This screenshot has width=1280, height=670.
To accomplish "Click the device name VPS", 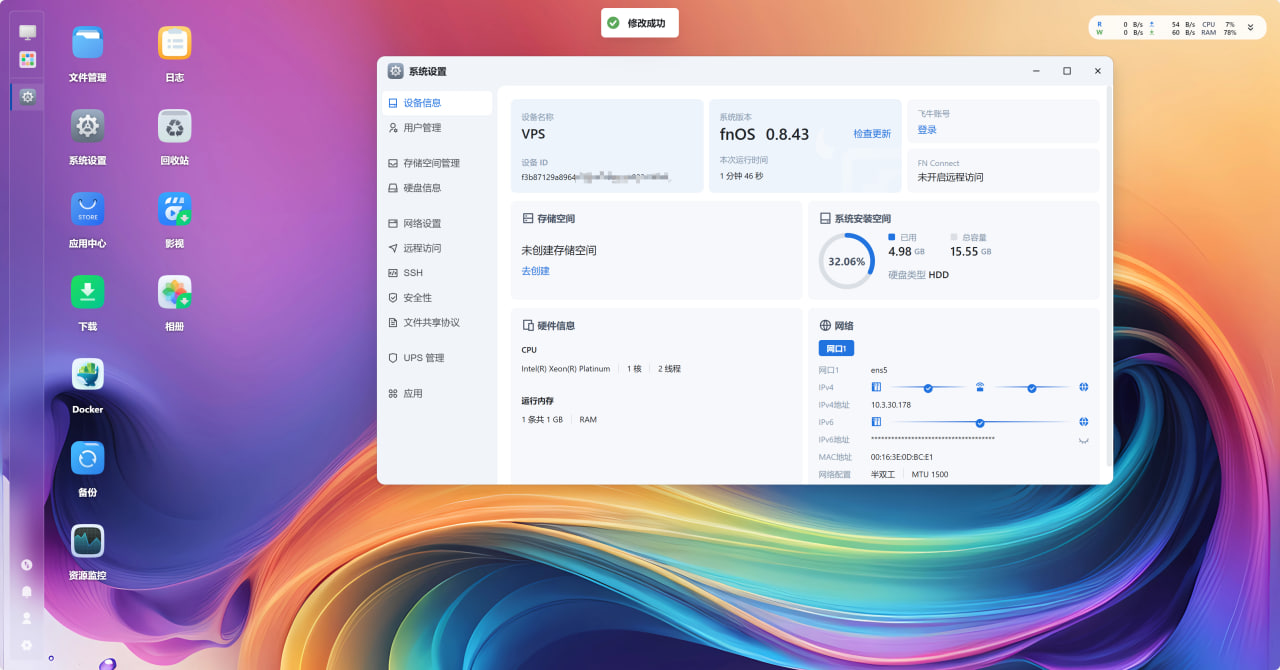I will pos(533,134).
